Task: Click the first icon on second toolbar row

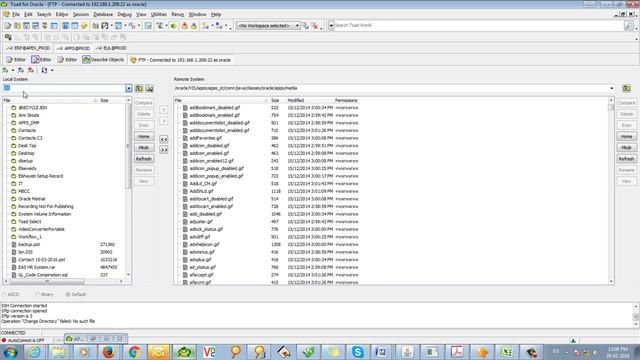Action: point(8,37)
